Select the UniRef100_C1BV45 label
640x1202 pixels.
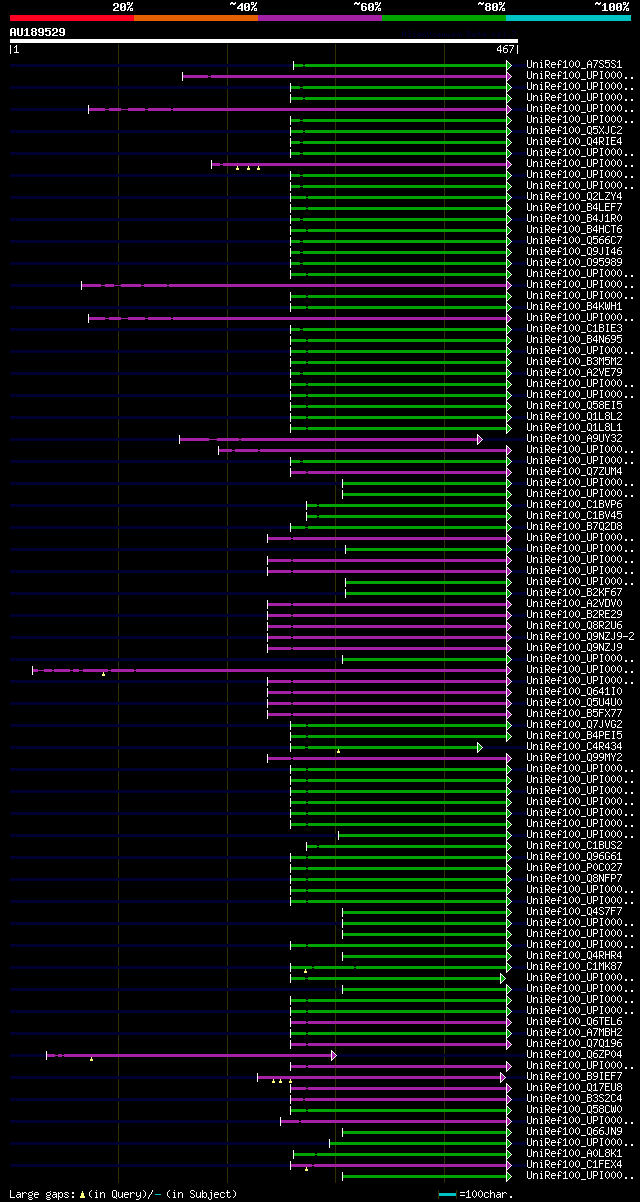pos(574,515)
